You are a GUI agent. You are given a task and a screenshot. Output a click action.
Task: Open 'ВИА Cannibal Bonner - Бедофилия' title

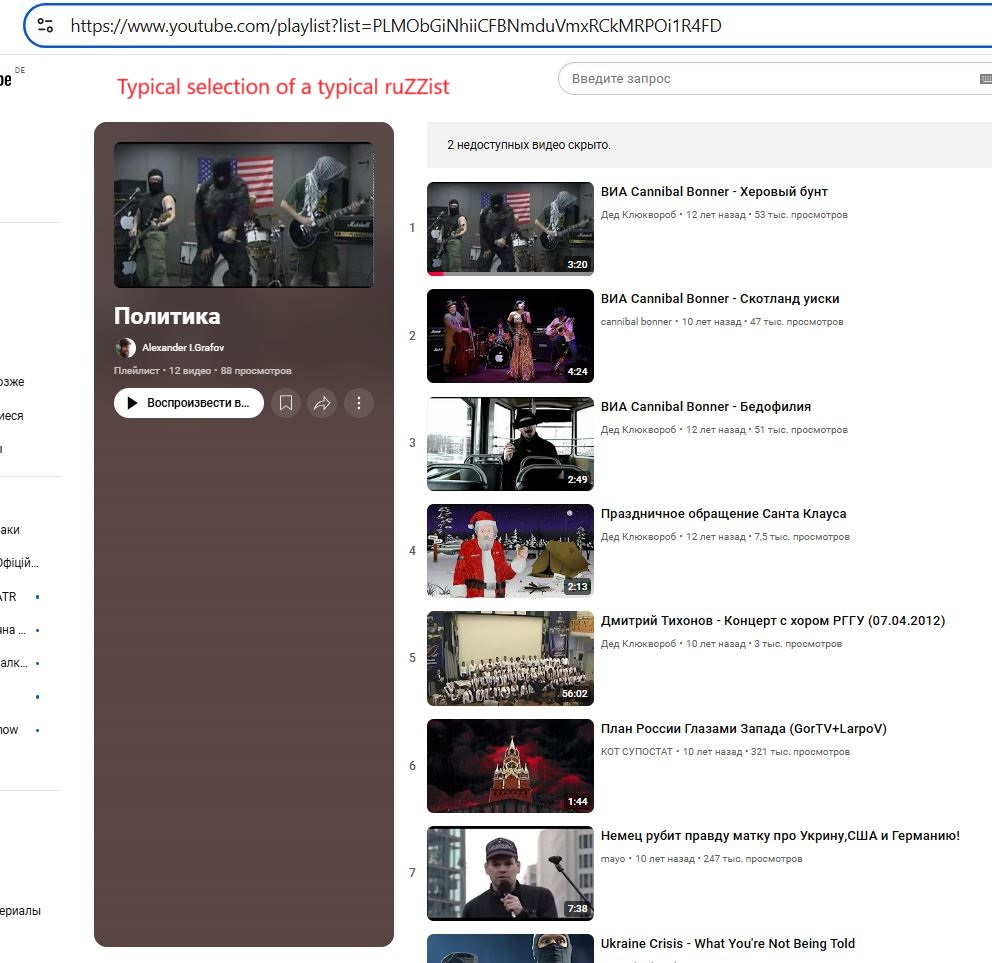pyautogui.click(x=705, y=406)
